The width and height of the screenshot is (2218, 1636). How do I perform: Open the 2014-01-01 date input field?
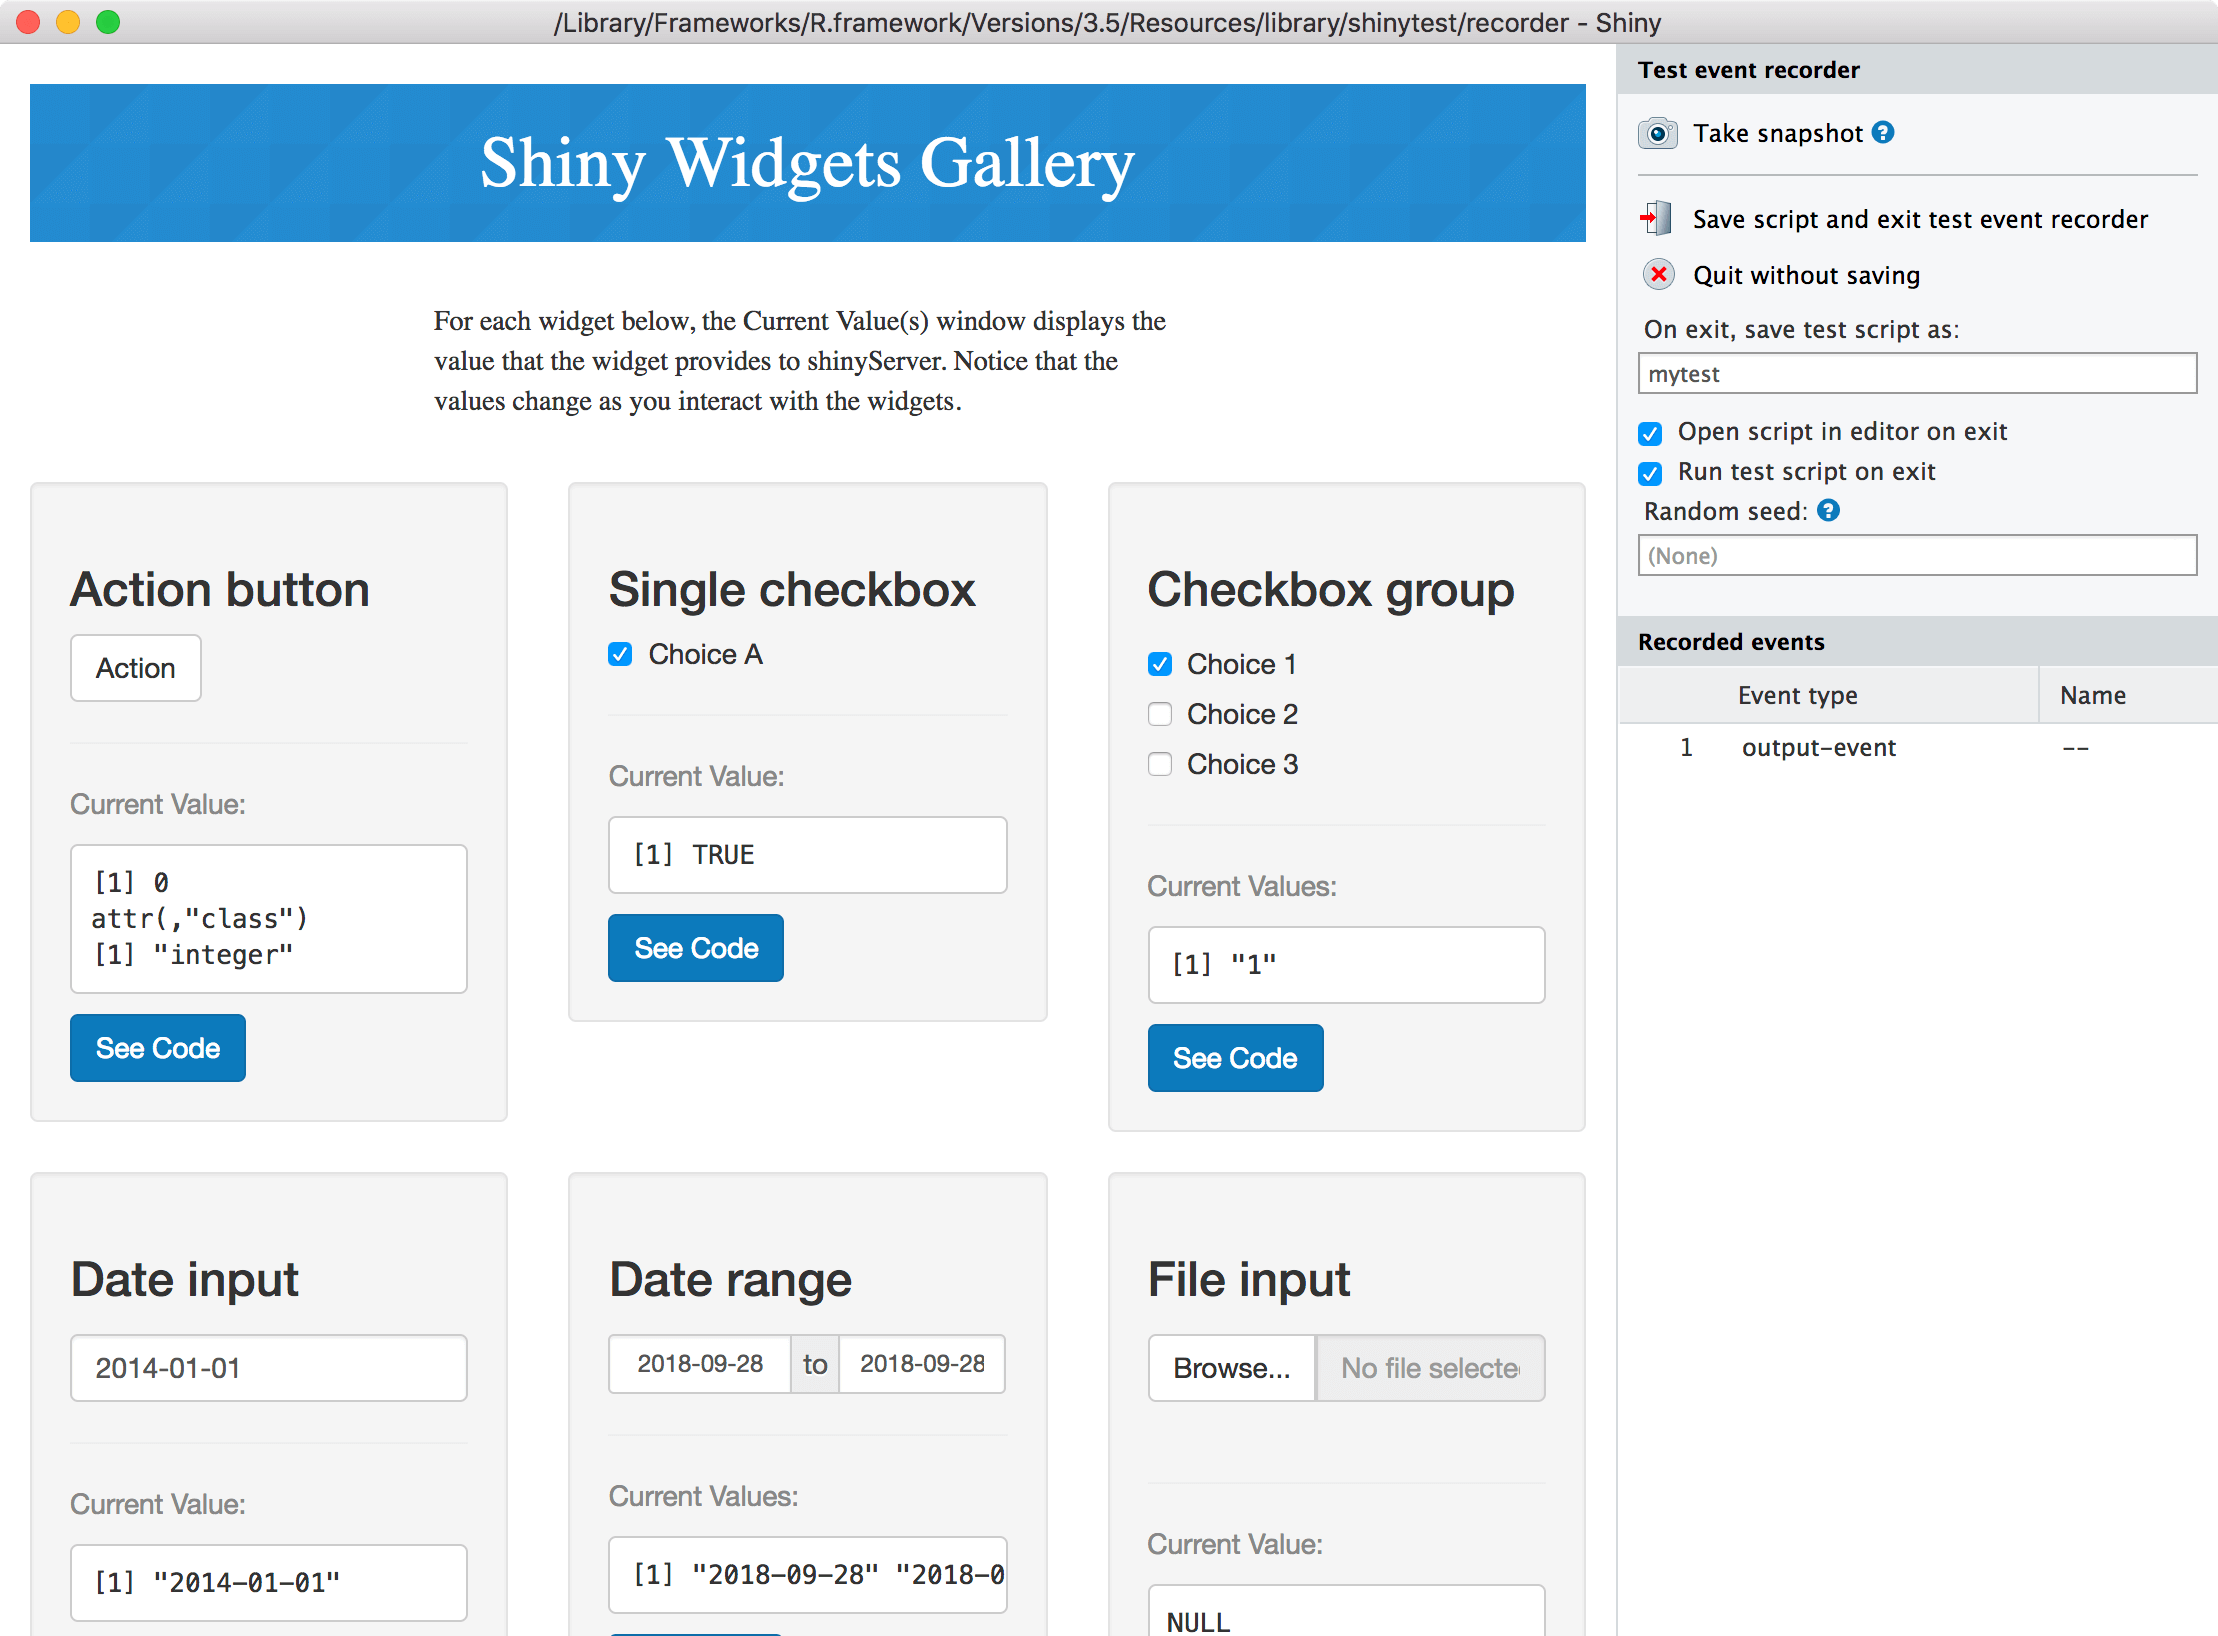coord(269,1368)
